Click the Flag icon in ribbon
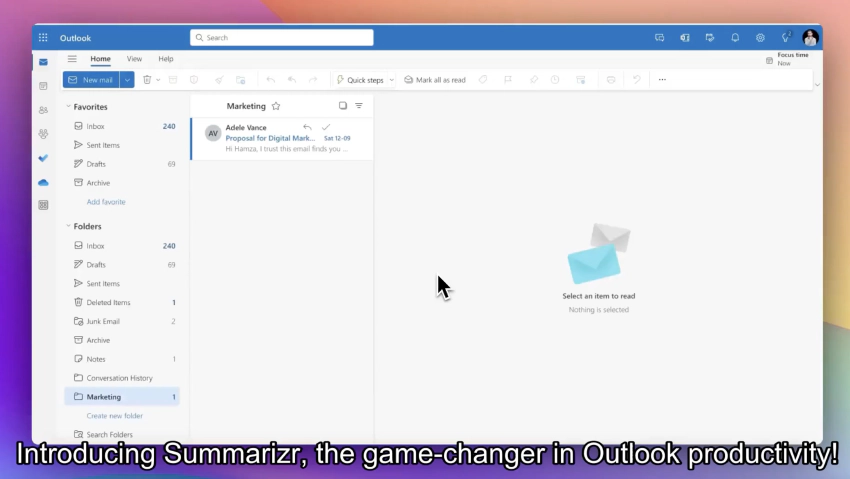 508,80
